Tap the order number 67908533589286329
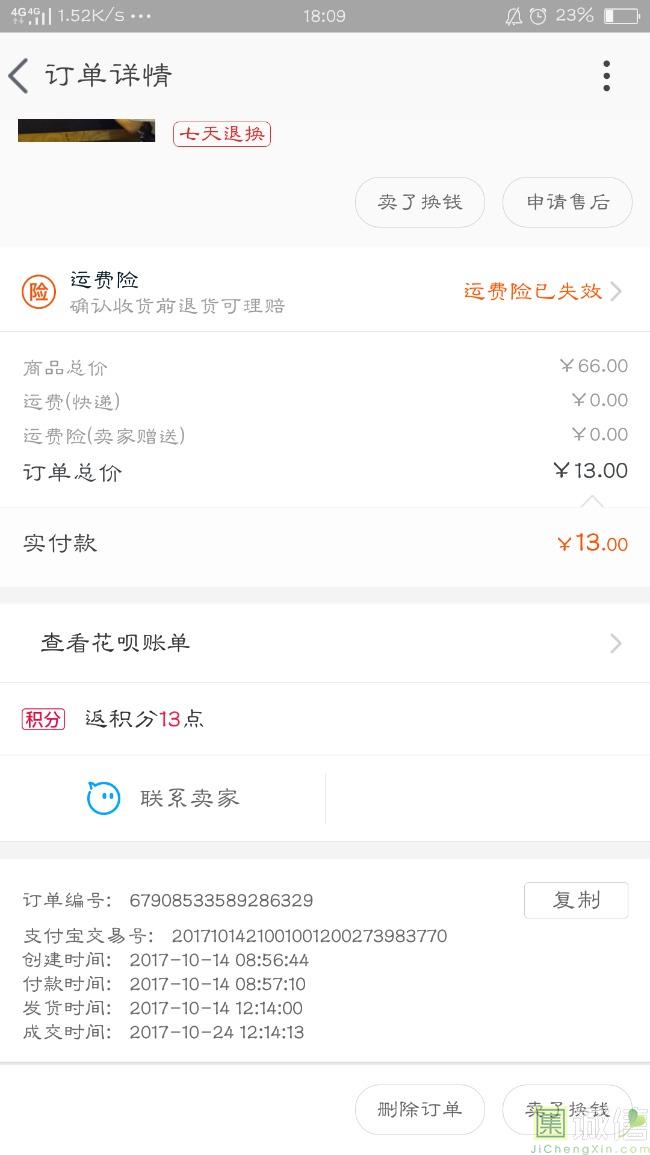Viewport: 650px width, 1155px height. click(x=221, y=901)
